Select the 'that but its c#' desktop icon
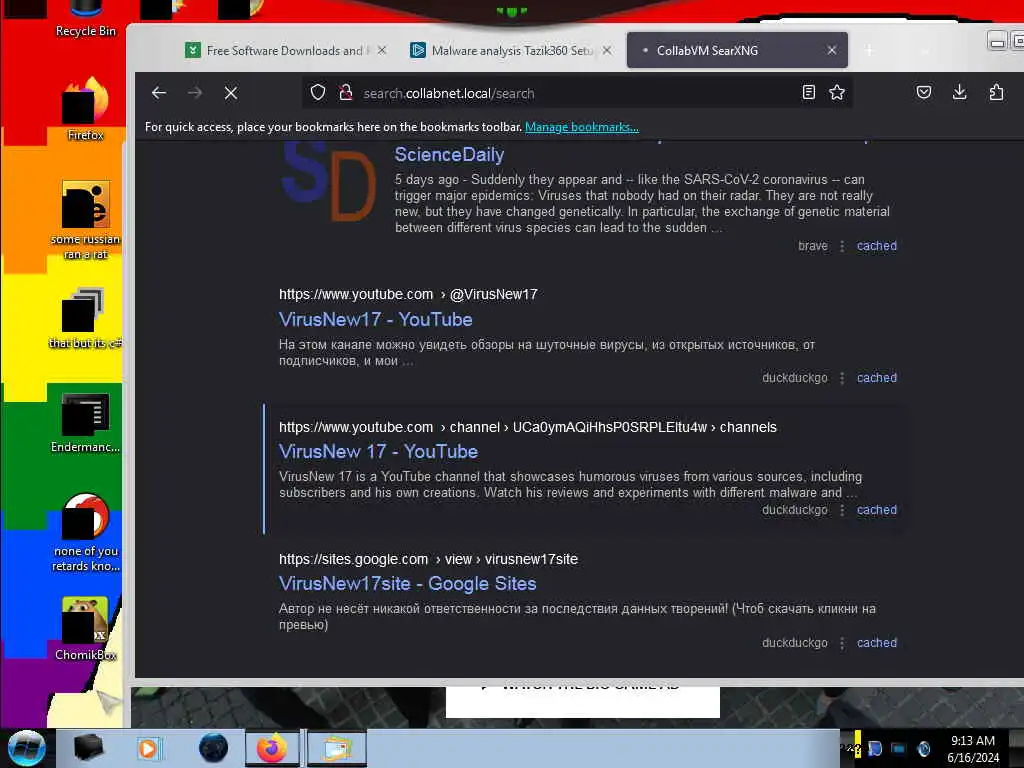The height and width of the screenshot is (768, 1024). tap(86, 318)
